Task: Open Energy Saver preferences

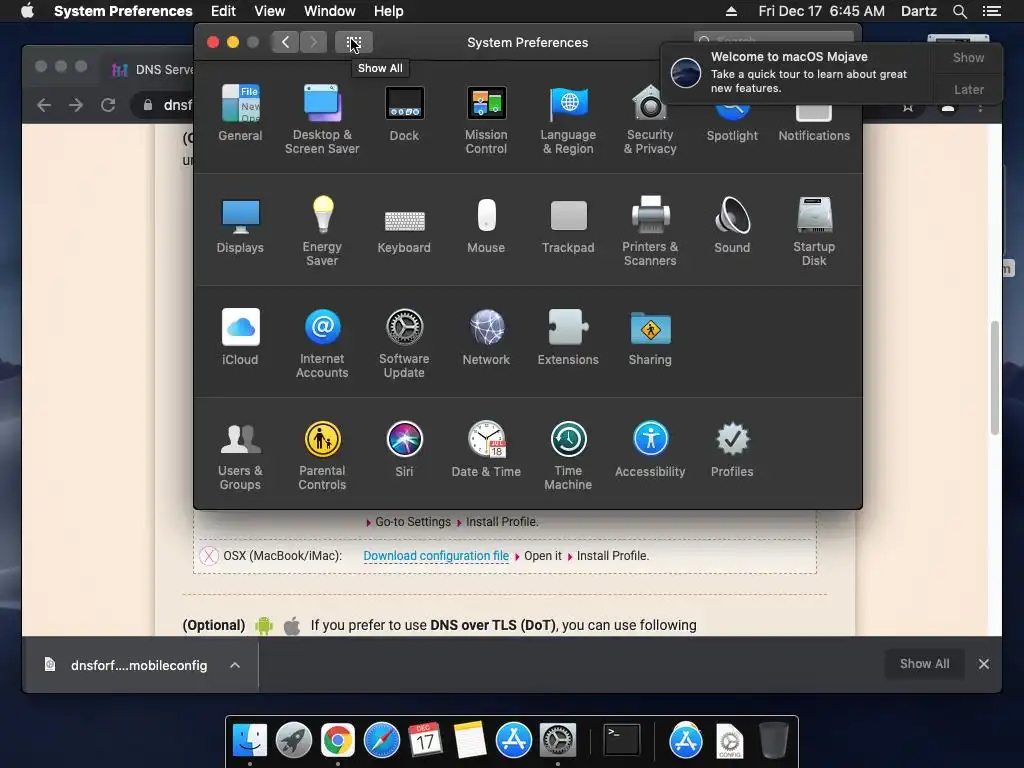Action: click(322, 231)
